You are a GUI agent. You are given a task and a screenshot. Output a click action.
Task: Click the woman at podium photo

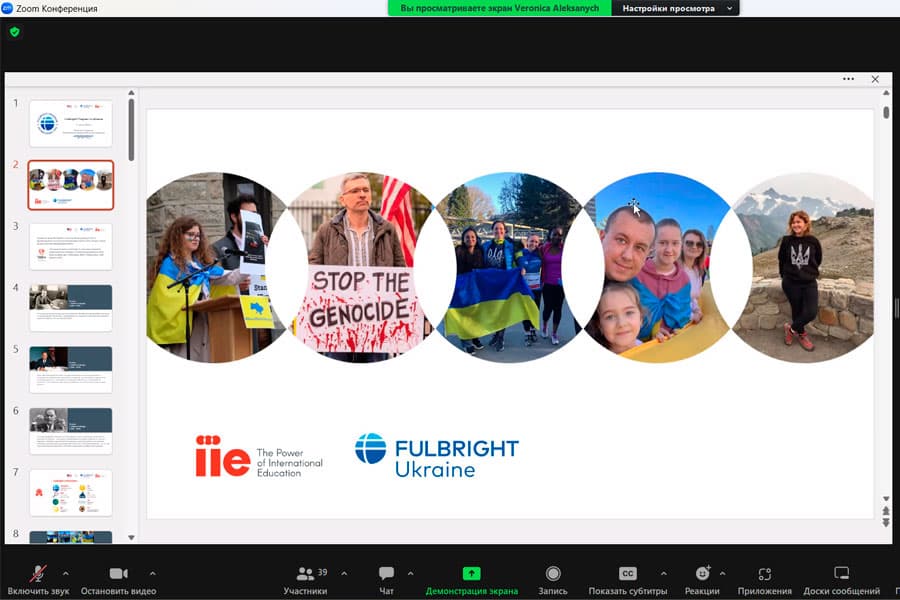click(x=210, y=268)
